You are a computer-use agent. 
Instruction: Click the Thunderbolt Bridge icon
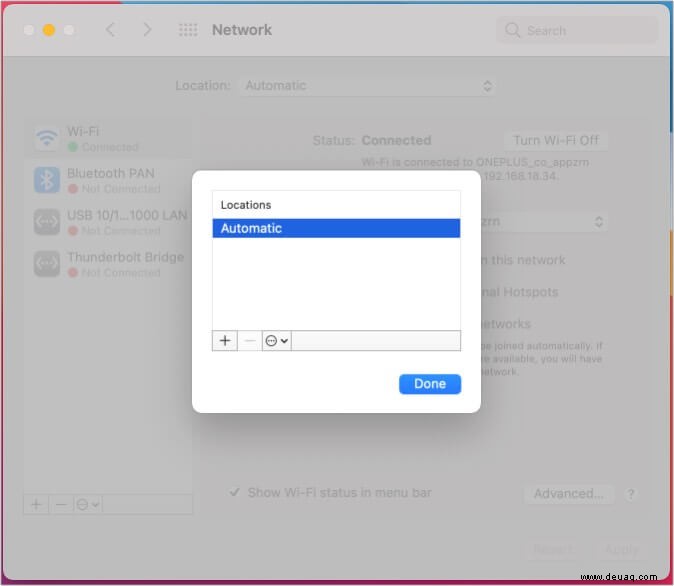point(46,264)
